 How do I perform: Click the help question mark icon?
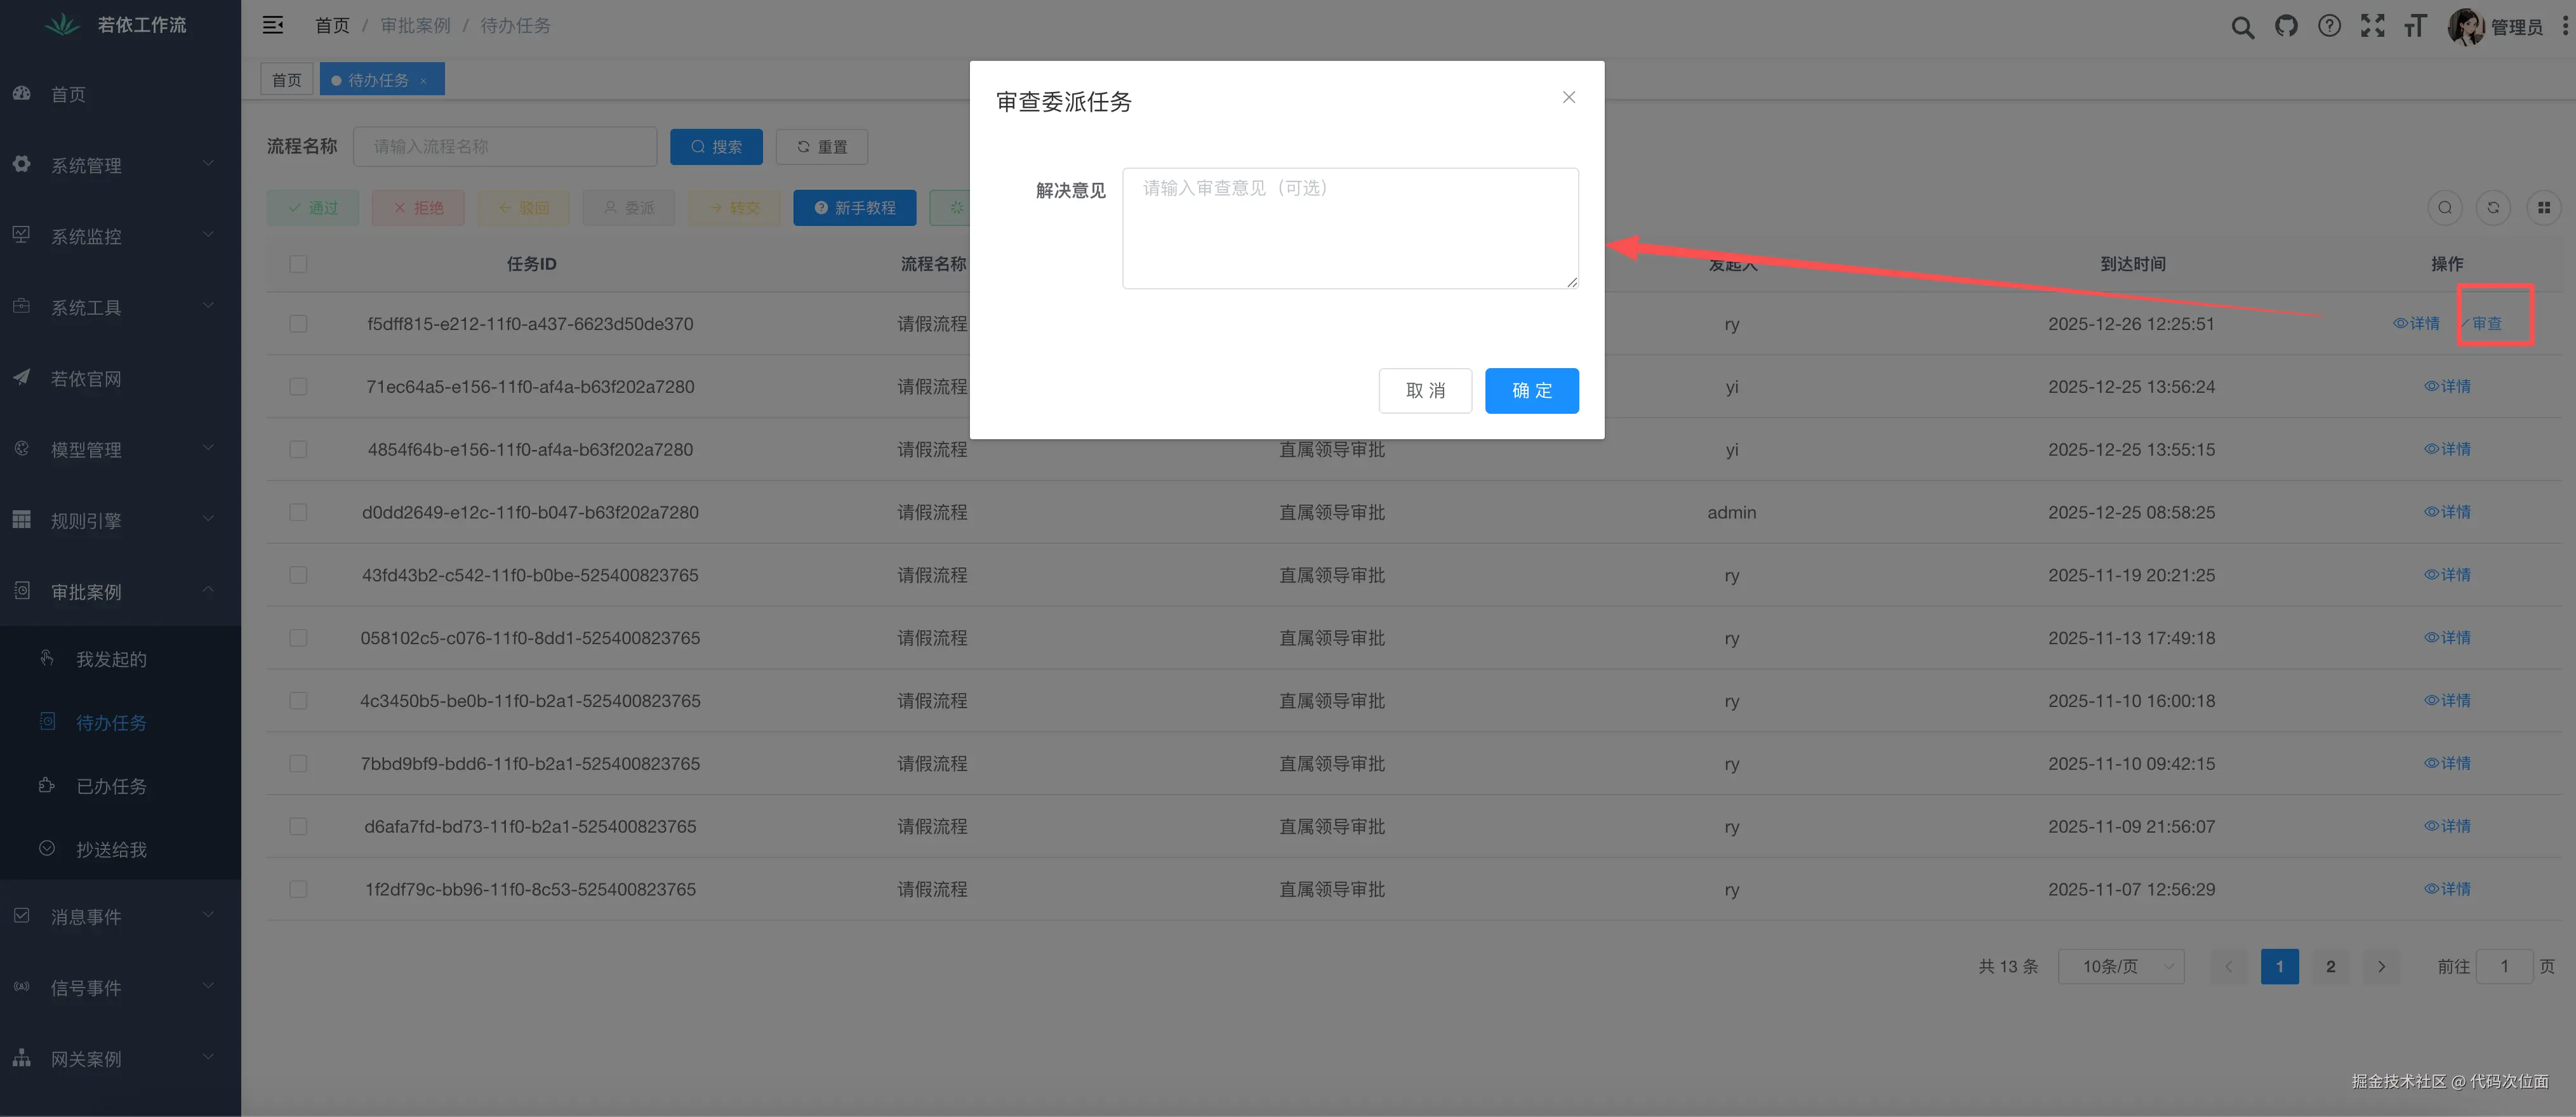pos(2329,26)
